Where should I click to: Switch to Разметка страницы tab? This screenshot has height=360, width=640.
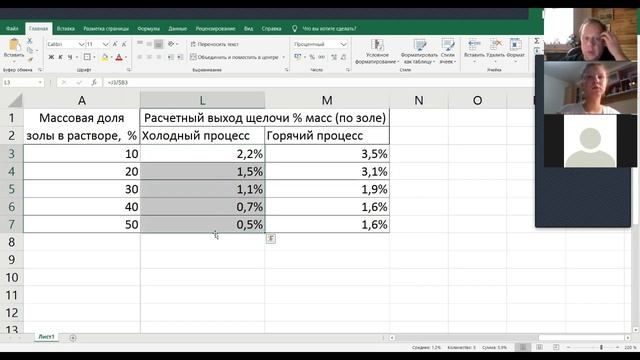pos(106,29)
